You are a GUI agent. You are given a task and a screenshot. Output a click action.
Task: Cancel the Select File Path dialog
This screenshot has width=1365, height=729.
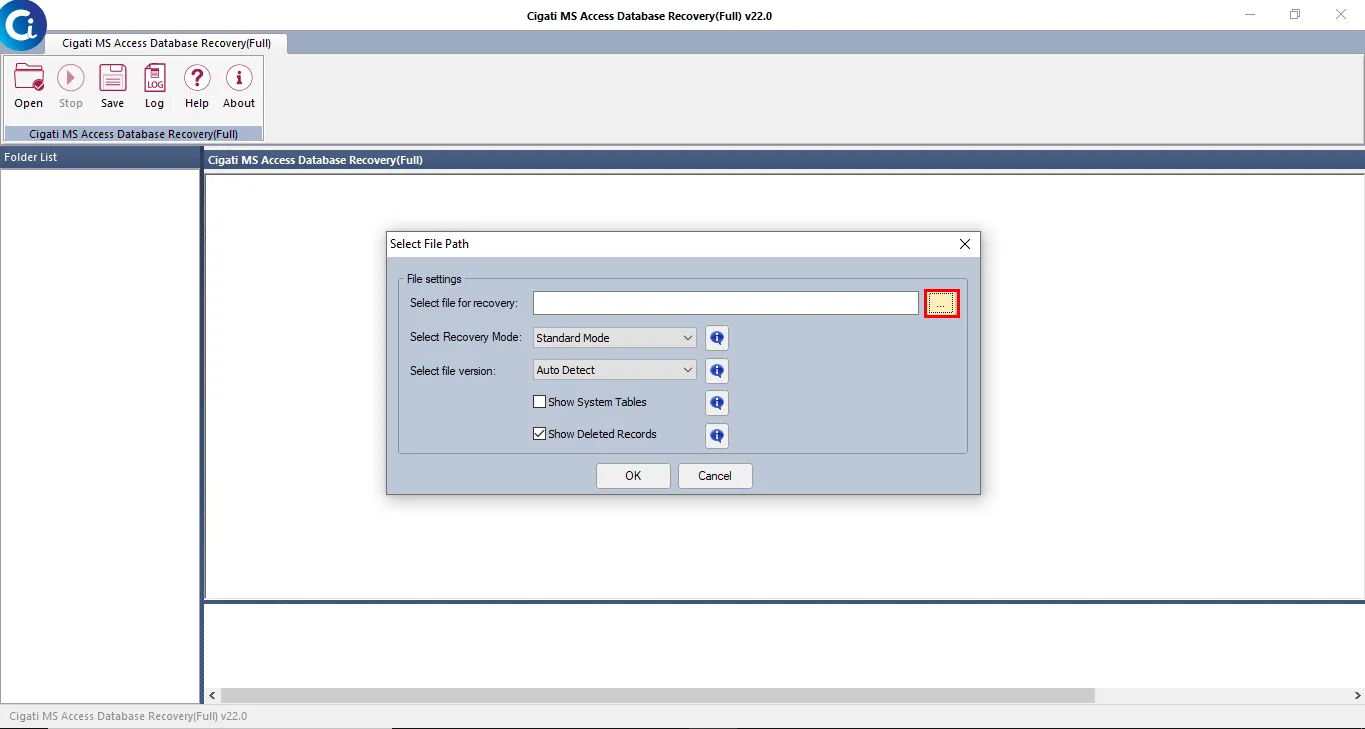click(715, 476)
